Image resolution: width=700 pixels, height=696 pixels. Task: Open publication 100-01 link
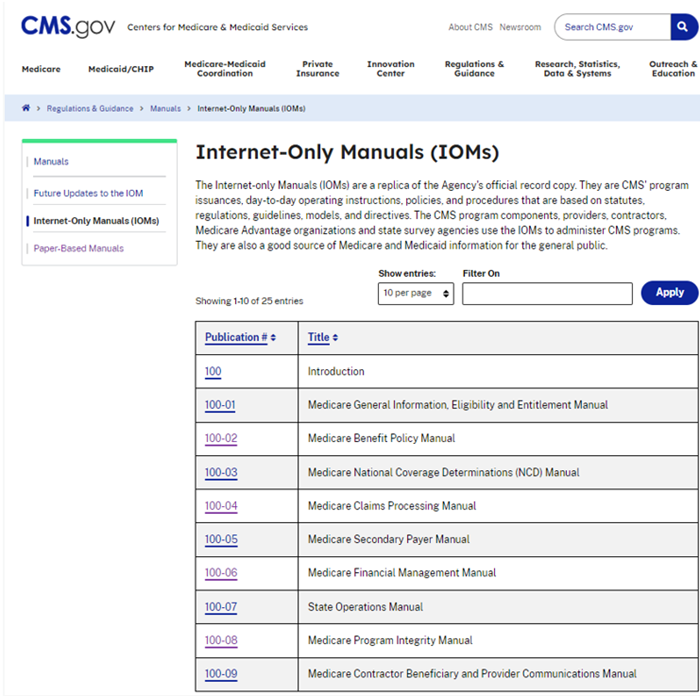click(x=220, y=405)
